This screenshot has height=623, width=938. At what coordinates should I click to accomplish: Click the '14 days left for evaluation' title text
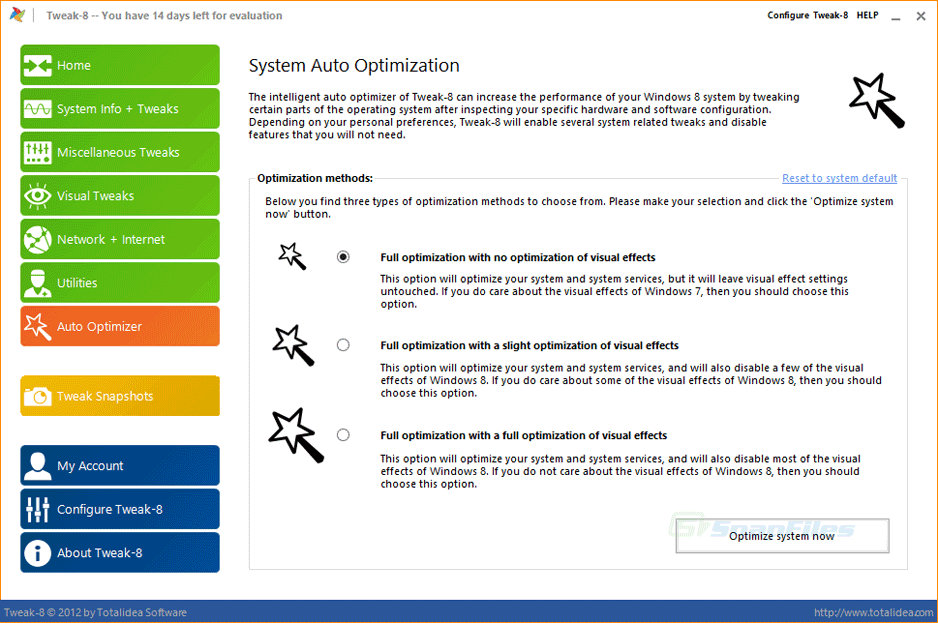(217, 16)
